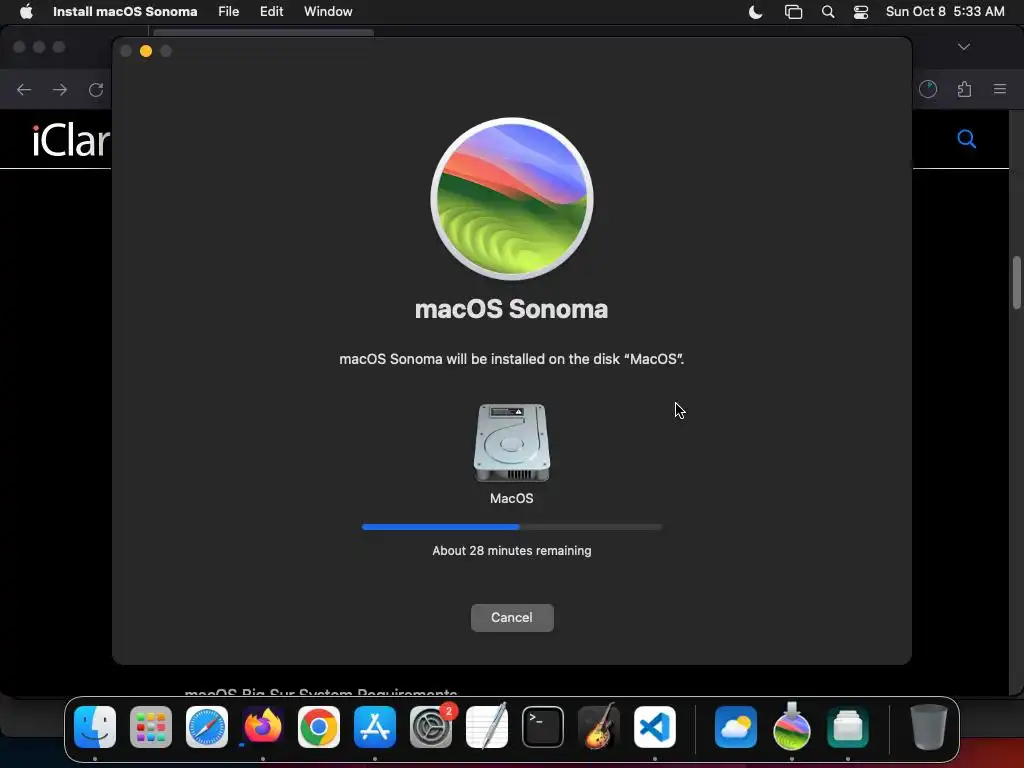The width and height of the screenshot is (1024, 768).
Task: Click the date and time in menu bar
Action: pyautogui.click(x=945, y=11)
